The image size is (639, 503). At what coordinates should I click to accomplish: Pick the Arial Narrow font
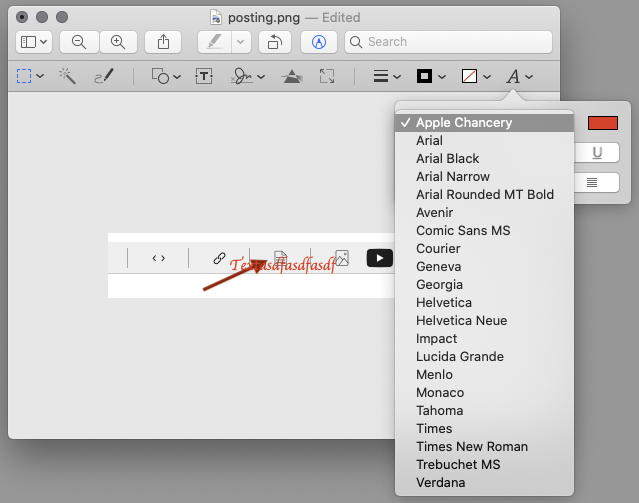click(485, 176)
